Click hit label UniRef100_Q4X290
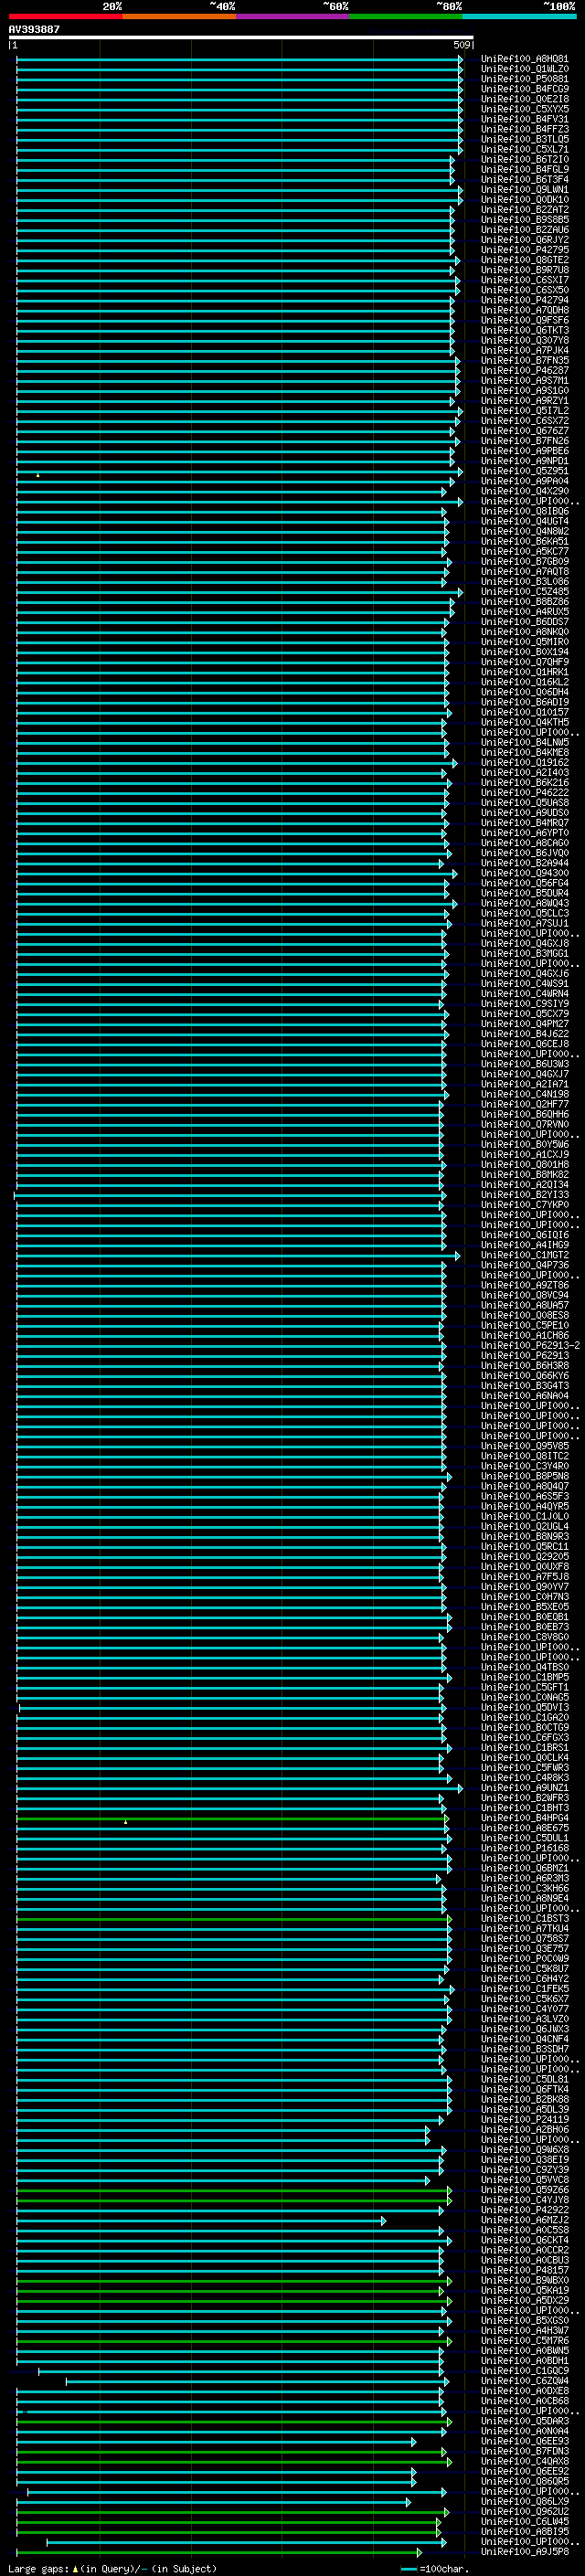The width and height of the screenshot is (585, 2576). point(524,491)
